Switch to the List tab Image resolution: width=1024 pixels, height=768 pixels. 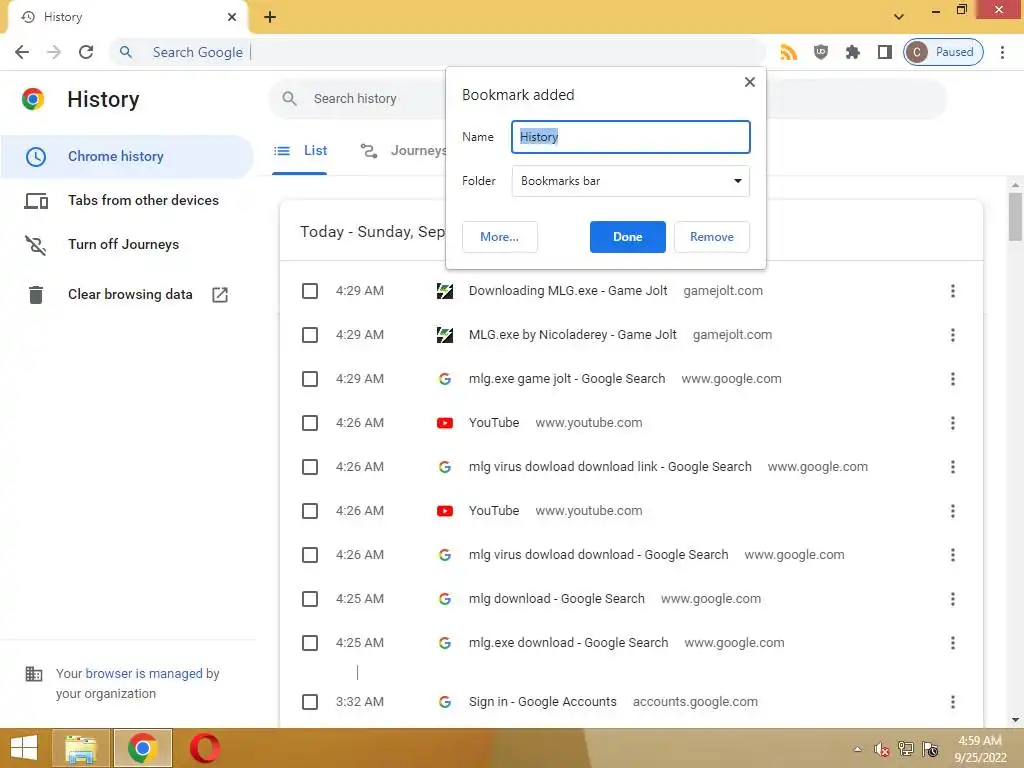300,151
